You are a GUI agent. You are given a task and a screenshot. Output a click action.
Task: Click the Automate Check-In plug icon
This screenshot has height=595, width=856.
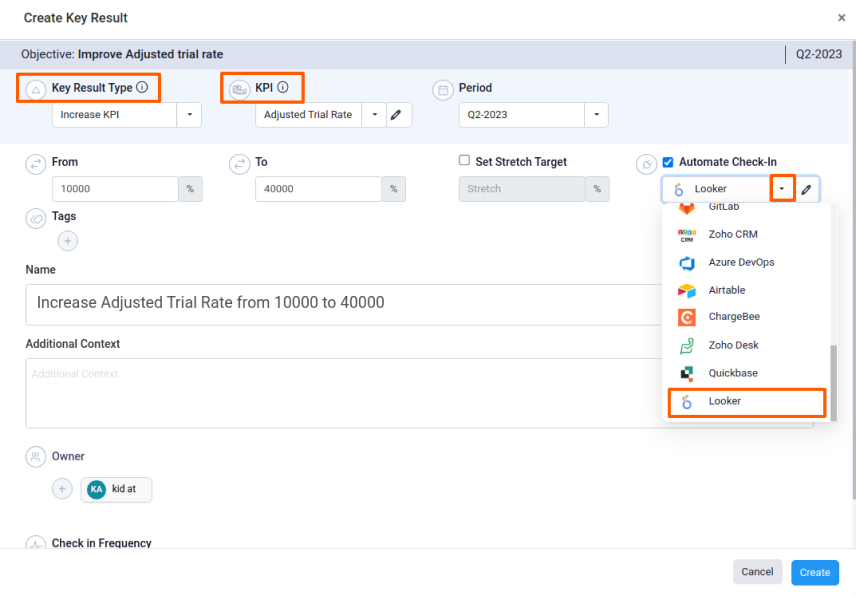(646, 164)
